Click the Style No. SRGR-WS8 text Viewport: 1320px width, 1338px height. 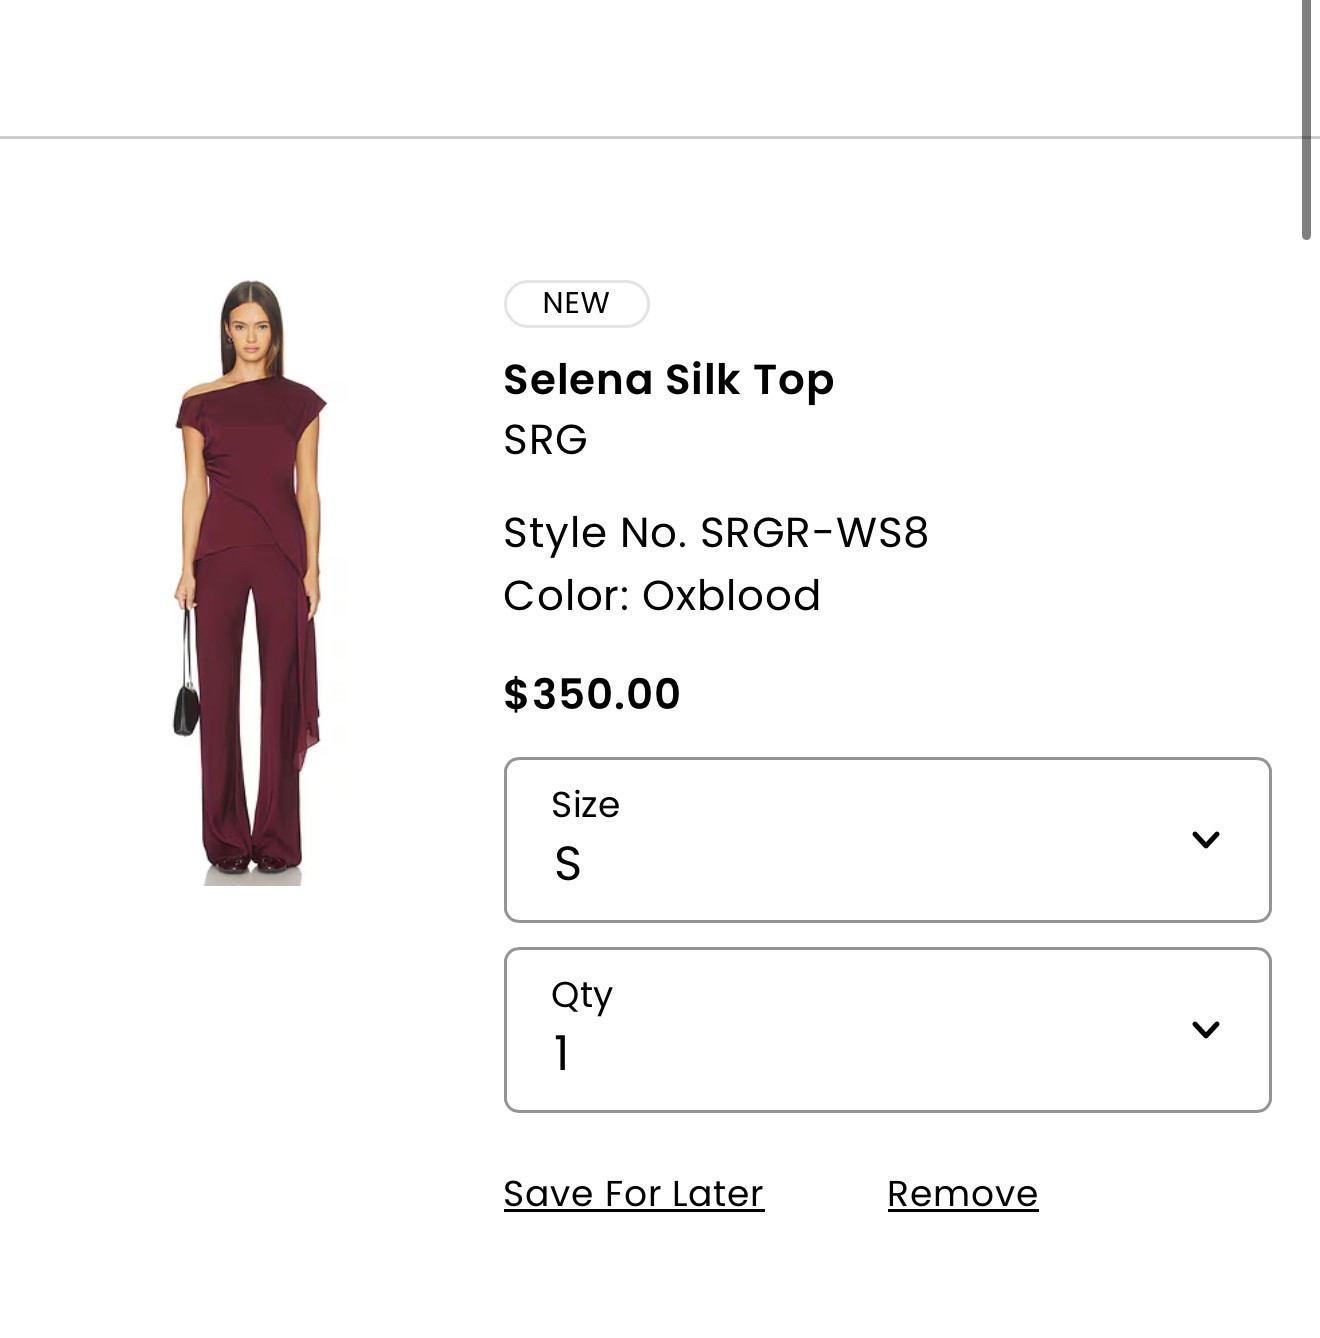(715, 533)
